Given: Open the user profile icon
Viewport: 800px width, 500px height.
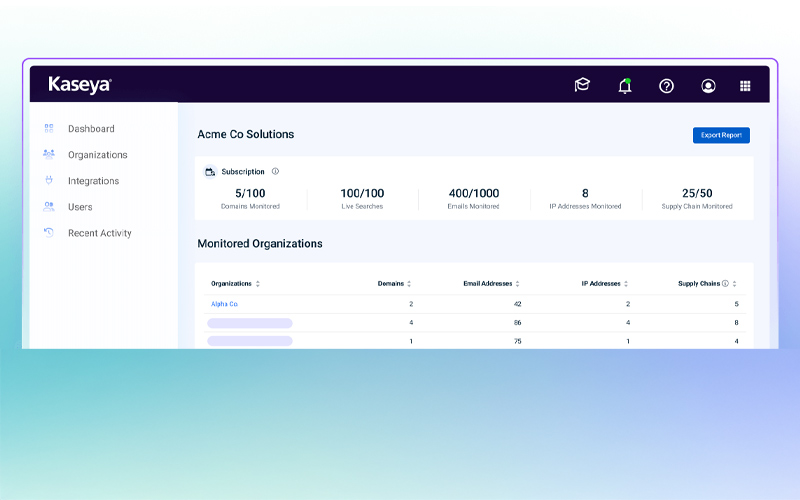Looking at the screenshot, I should (708, 86).
